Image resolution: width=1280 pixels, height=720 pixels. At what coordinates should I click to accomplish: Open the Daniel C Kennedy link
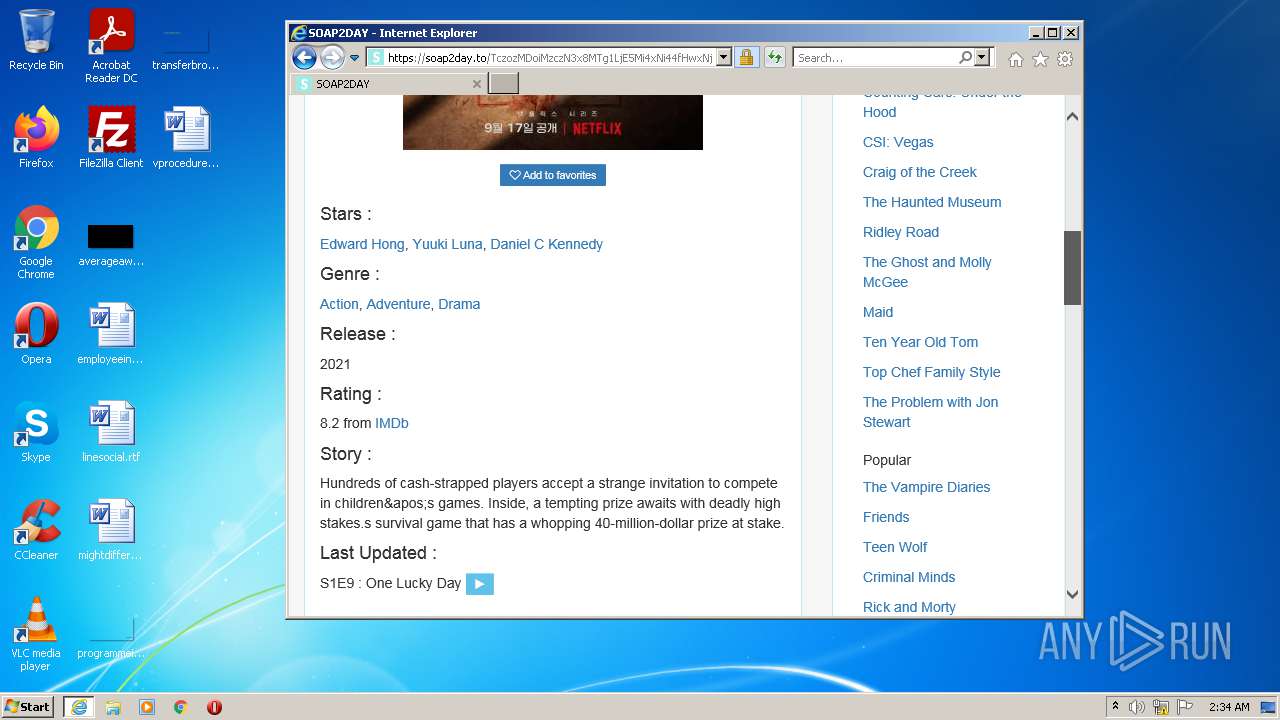pyautogui.click(x=546, y=244)
